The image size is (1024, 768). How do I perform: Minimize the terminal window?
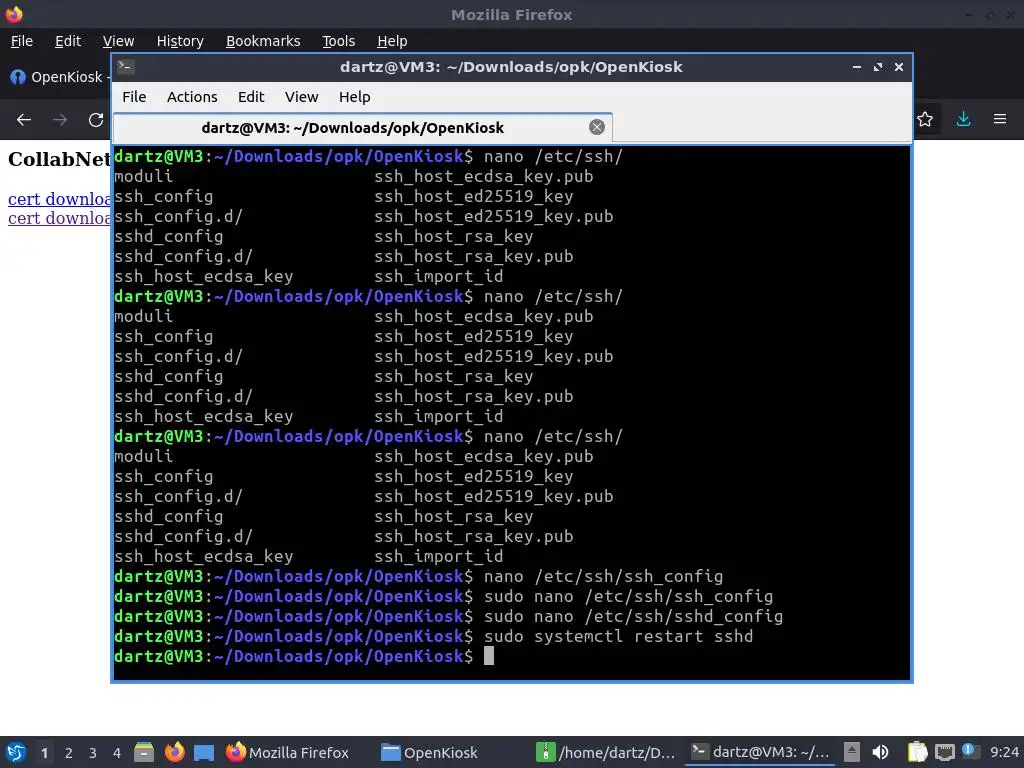[x=857, y=67]
